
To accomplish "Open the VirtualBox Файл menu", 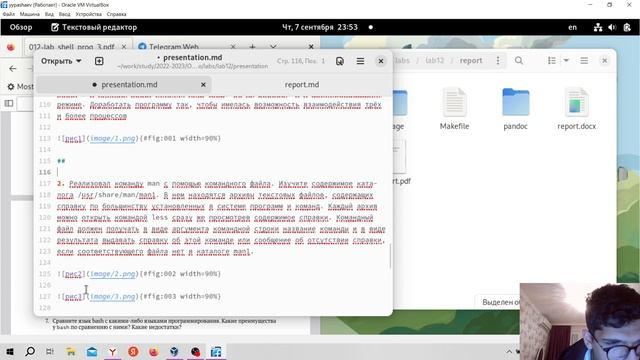I will 9,14.
